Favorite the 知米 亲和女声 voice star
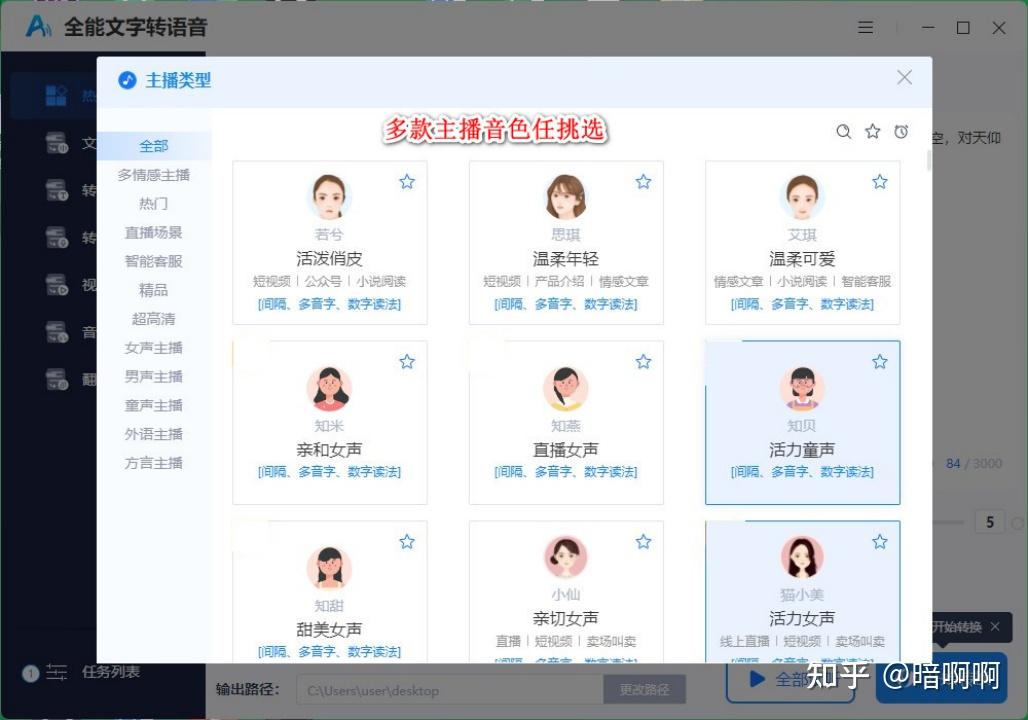The height and width of the screenshot is (720, 1028). tap(407, 361)
